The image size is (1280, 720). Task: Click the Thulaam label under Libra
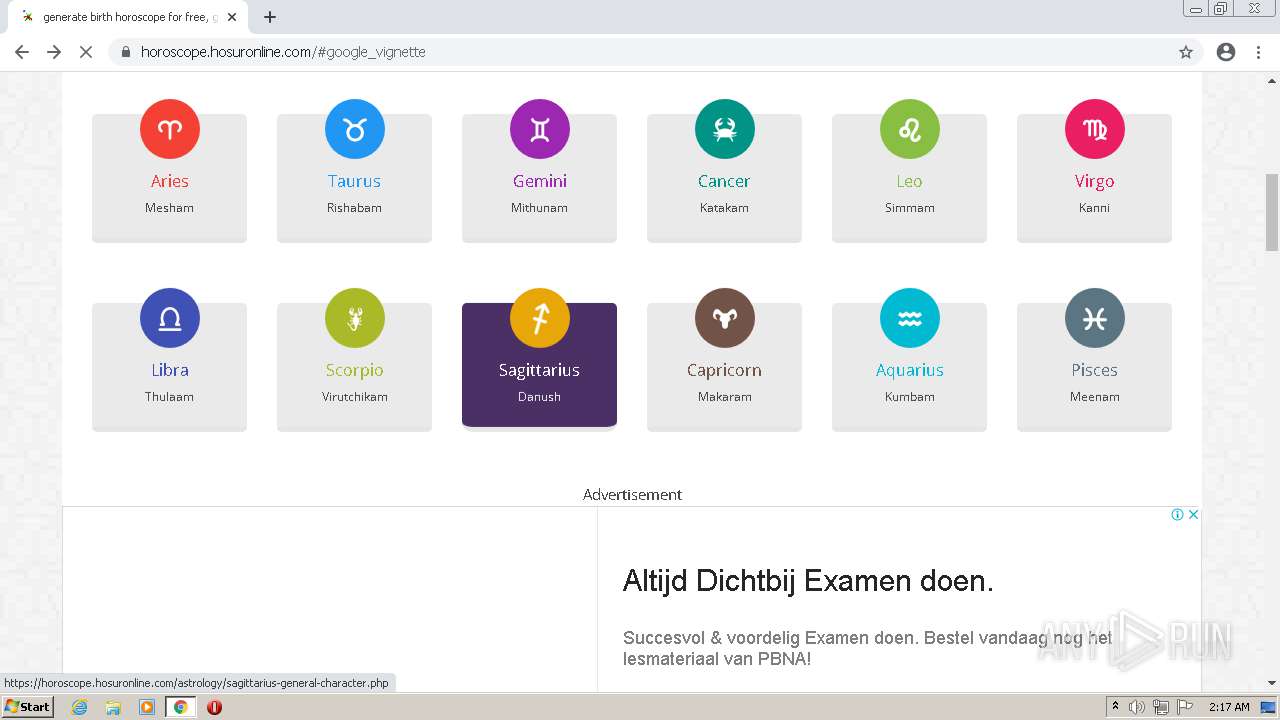(170, 397)
